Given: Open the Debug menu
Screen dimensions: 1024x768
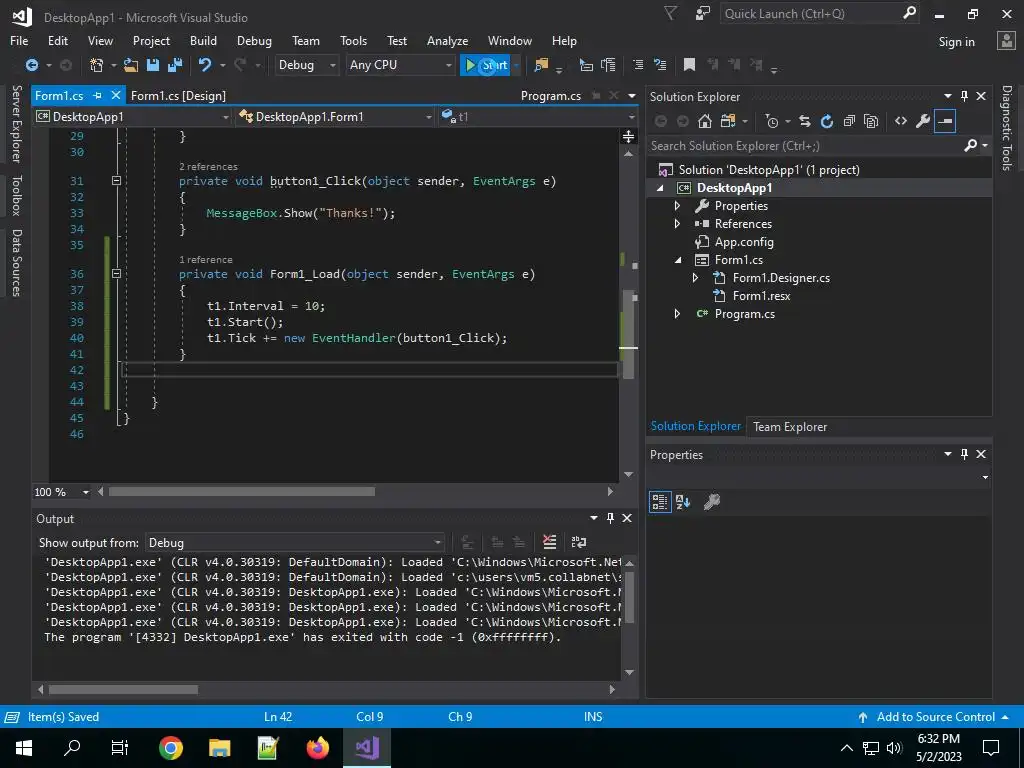Looking at the screenshot, I should click(x=254, y=40).
